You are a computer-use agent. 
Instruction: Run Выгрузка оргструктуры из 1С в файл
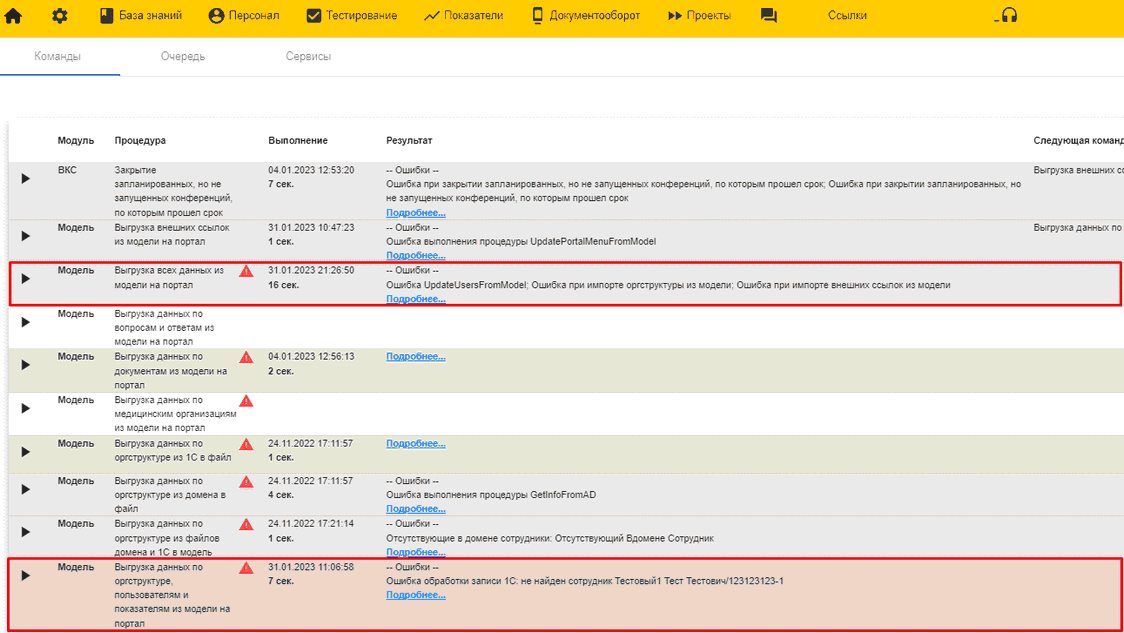pyautogui.click(x=26, y=452)
